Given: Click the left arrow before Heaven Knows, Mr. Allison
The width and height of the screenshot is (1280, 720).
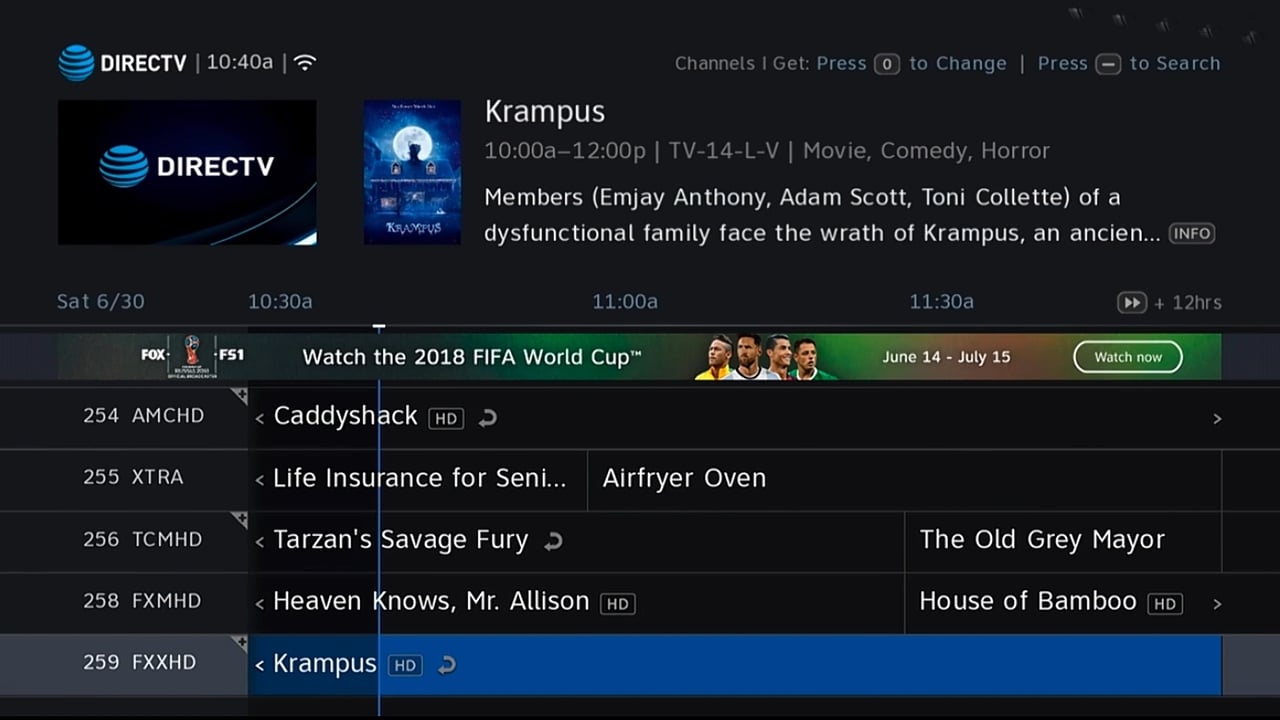Looking at the screenshot, I should [x=259, y=604].
